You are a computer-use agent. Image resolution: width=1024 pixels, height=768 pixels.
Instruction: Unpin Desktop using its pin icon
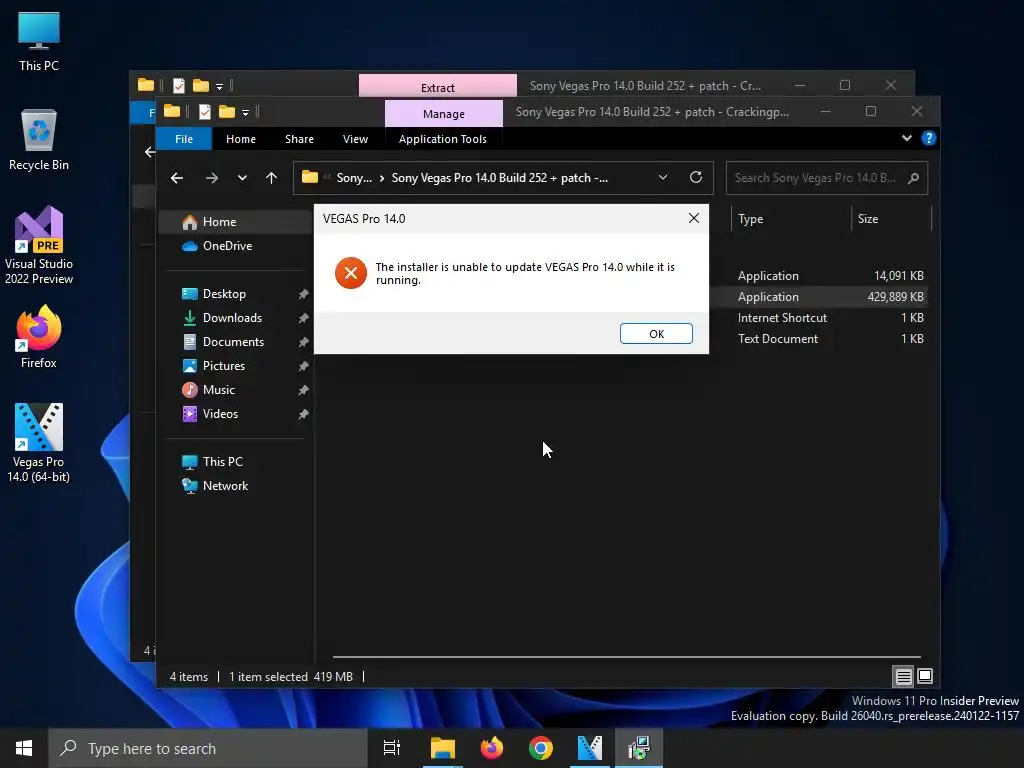(x=303, y=295)
